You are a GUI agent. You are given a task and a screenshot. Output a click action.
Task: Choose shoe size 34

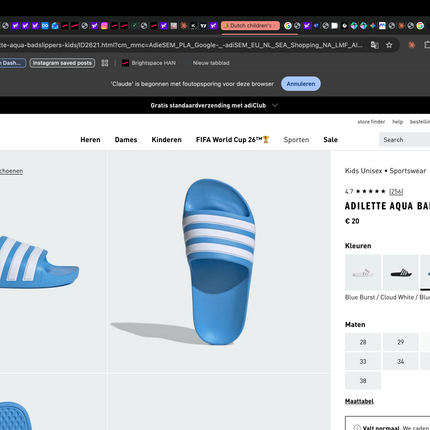[x=400, y=361]
